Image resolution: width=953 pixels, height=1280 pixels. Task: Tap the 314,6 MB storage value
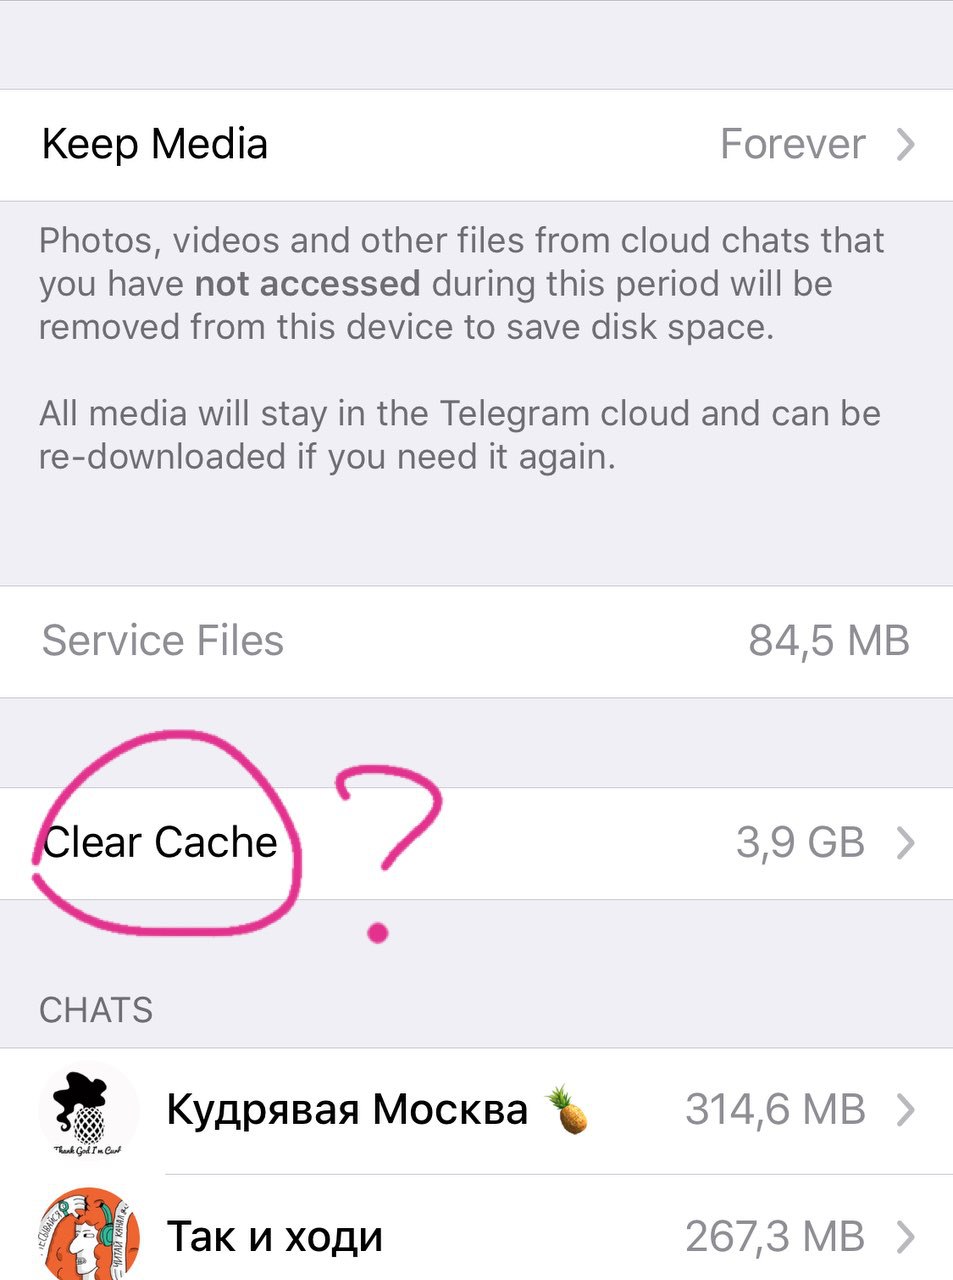[x=775, y=1110]
